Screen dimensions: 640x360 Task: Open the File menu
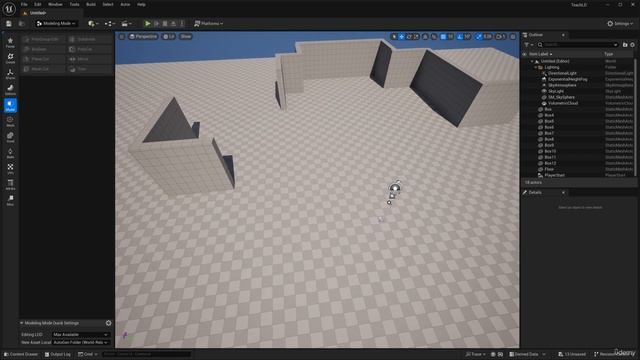click(24, 4)
